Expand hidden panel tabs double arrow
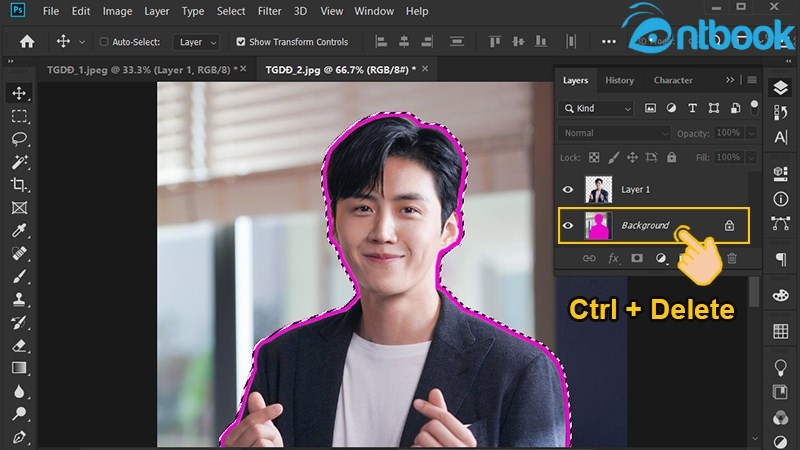 730,80
